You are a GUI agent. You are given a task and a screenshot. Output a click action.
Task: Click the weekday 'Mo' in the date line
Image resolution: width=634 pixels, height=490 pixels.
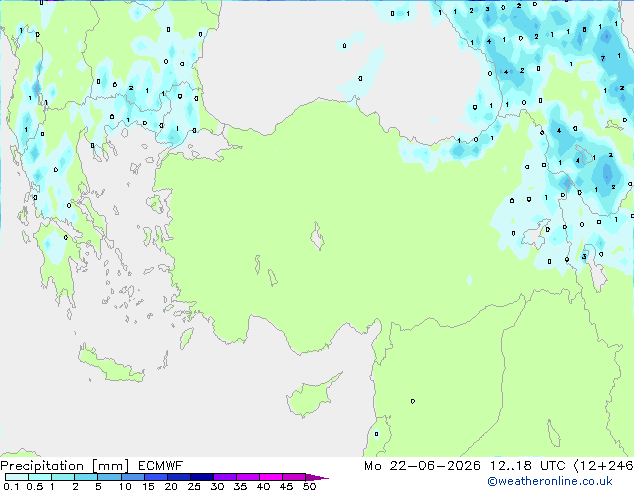click(x=372, y=466)
